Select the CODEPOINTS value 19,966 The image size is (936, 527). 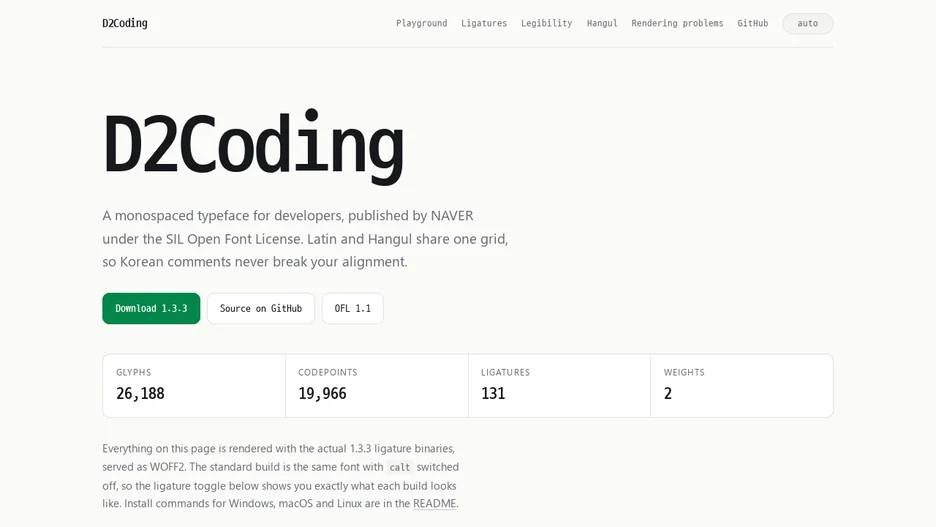pyautogui.click(x=322, y=393)
